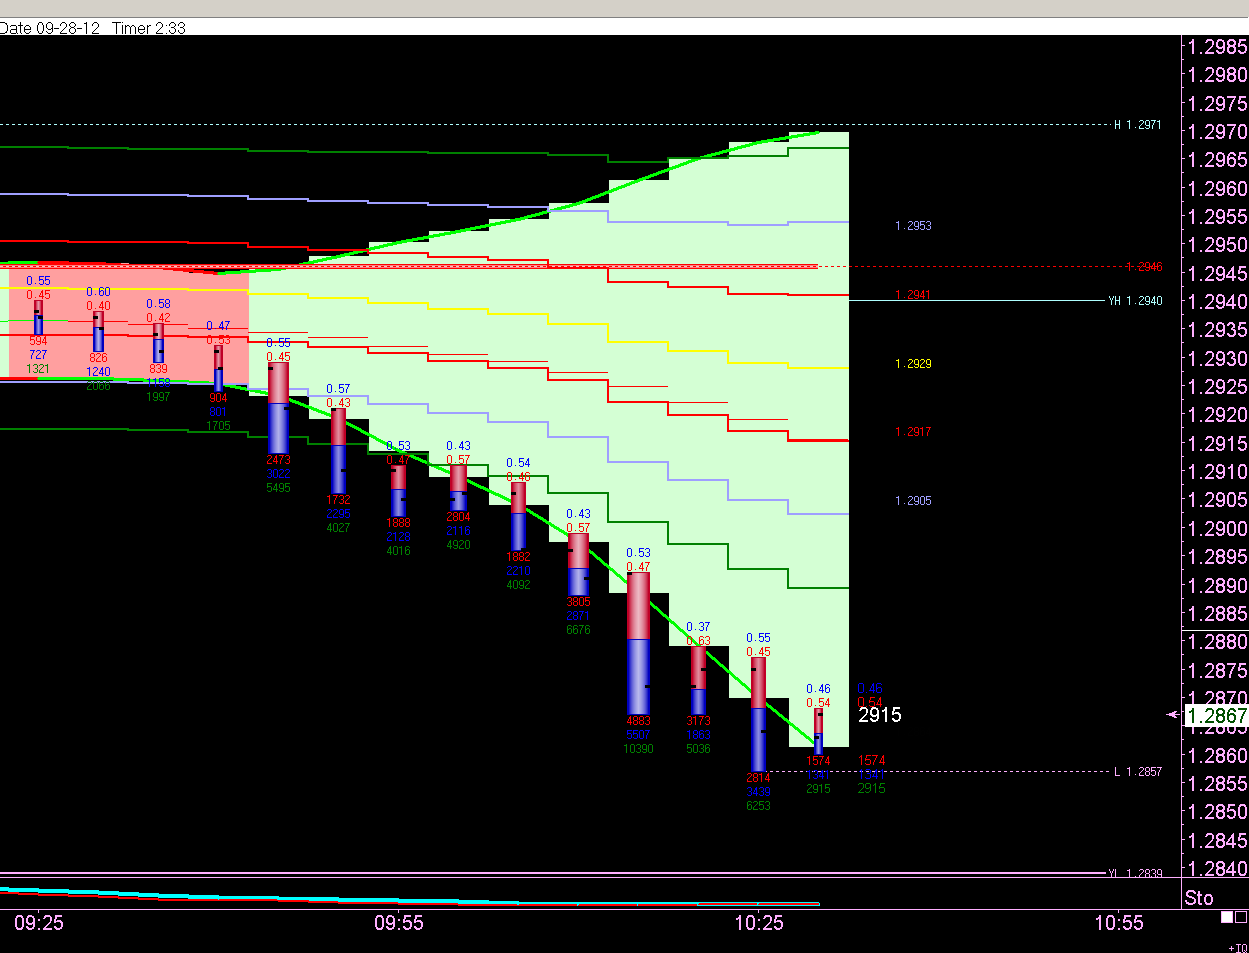Click the green total volume 1321
This screenshot has width=1249, height=953.
tap(38, 369)
